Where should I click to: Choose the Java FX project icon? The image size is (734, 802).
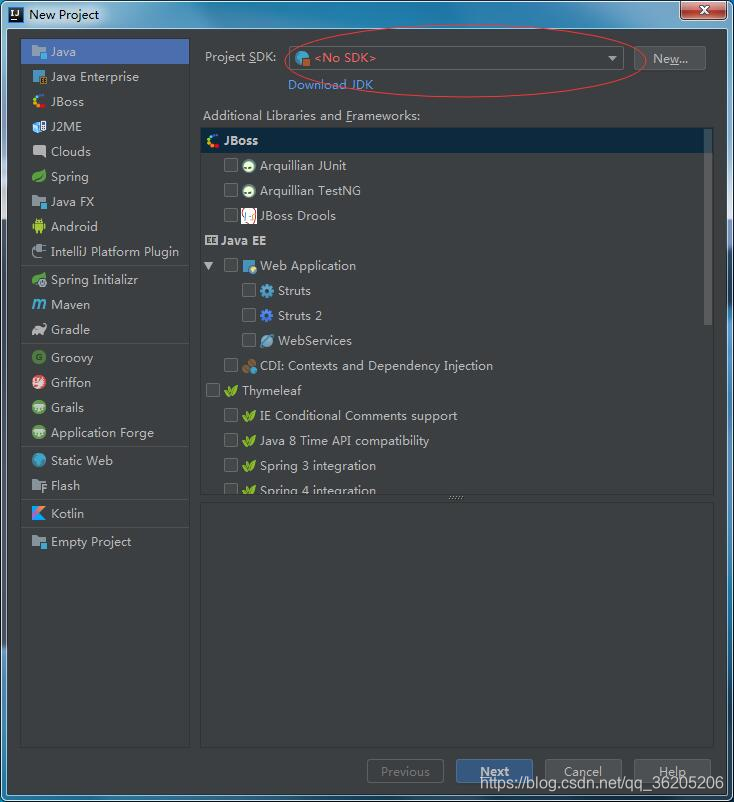39,202
